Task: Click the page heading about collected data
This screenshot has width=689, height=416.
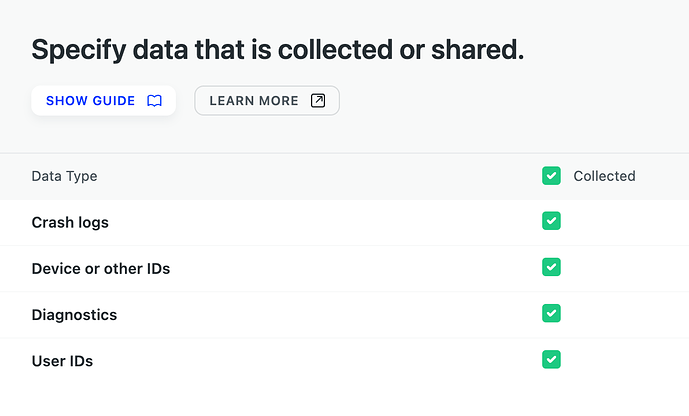Action: coord(278,49)
